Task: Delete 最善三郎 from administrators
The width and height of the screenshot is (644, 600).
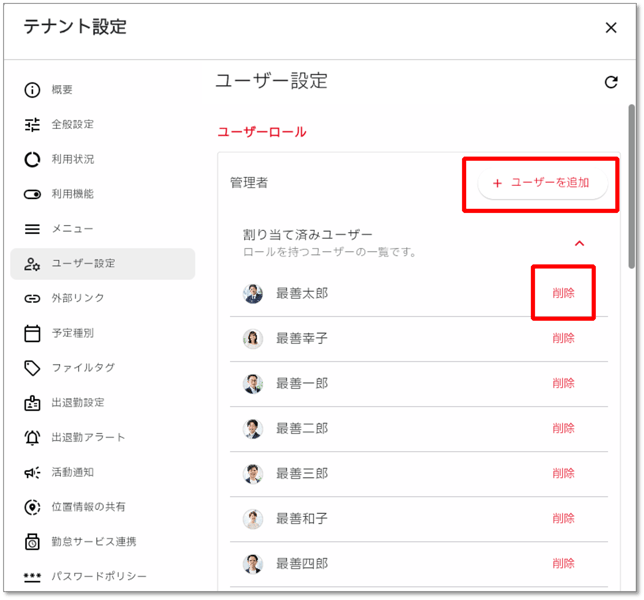Action: coord(563,474)
